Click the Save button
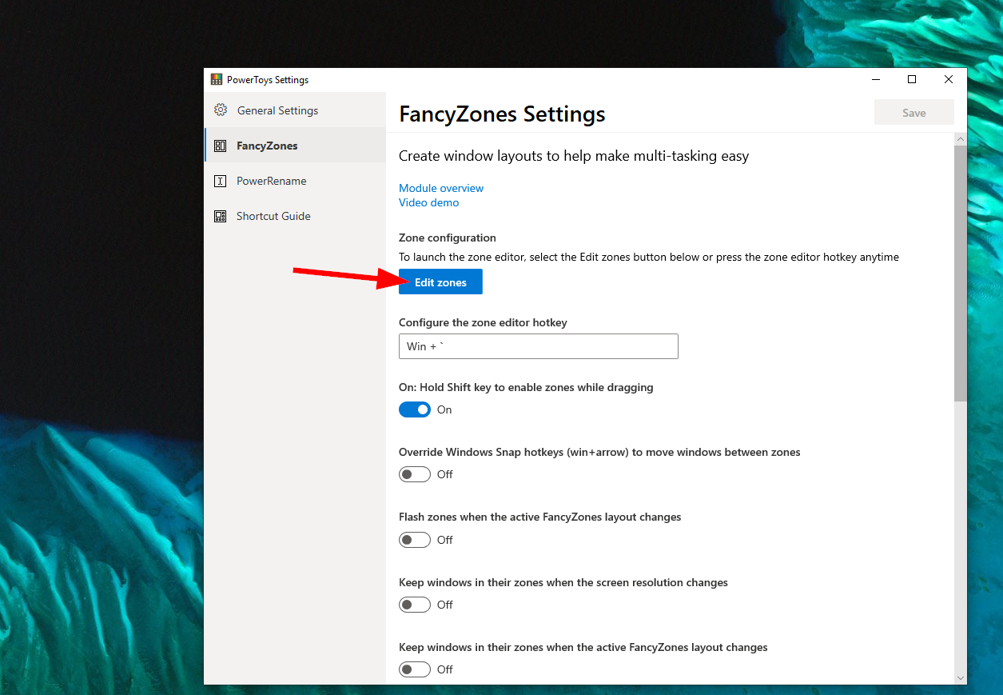1003x695 pixels. 913,113
